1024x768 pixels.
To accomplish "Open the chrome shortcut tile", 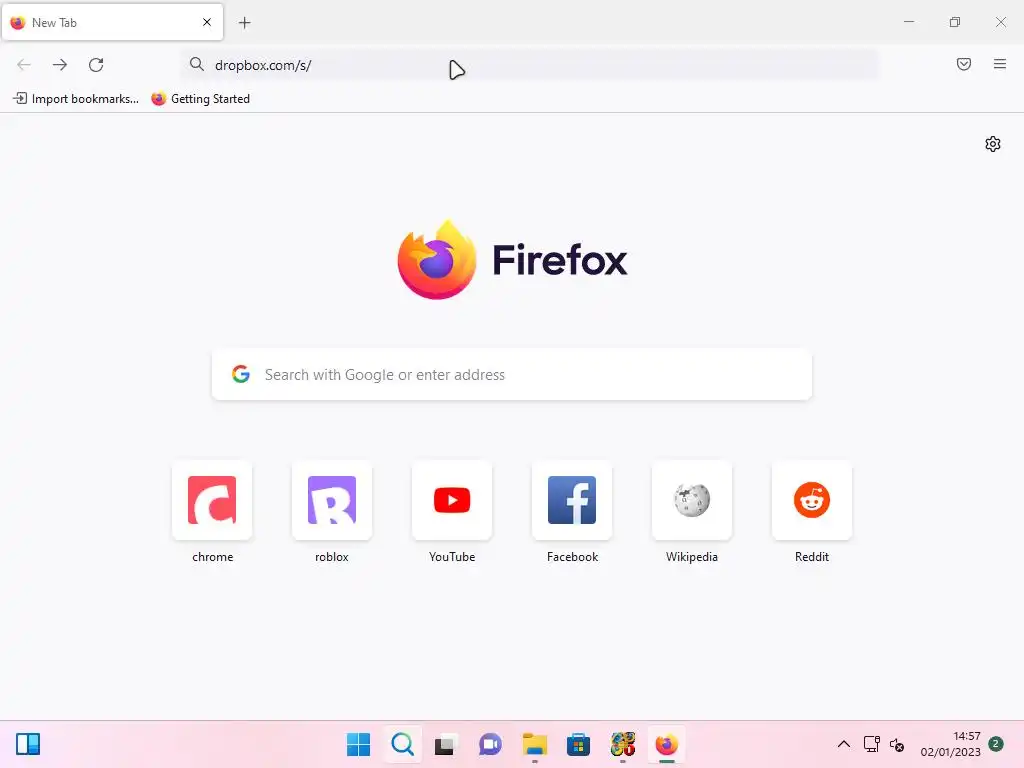I will (212, 500).
